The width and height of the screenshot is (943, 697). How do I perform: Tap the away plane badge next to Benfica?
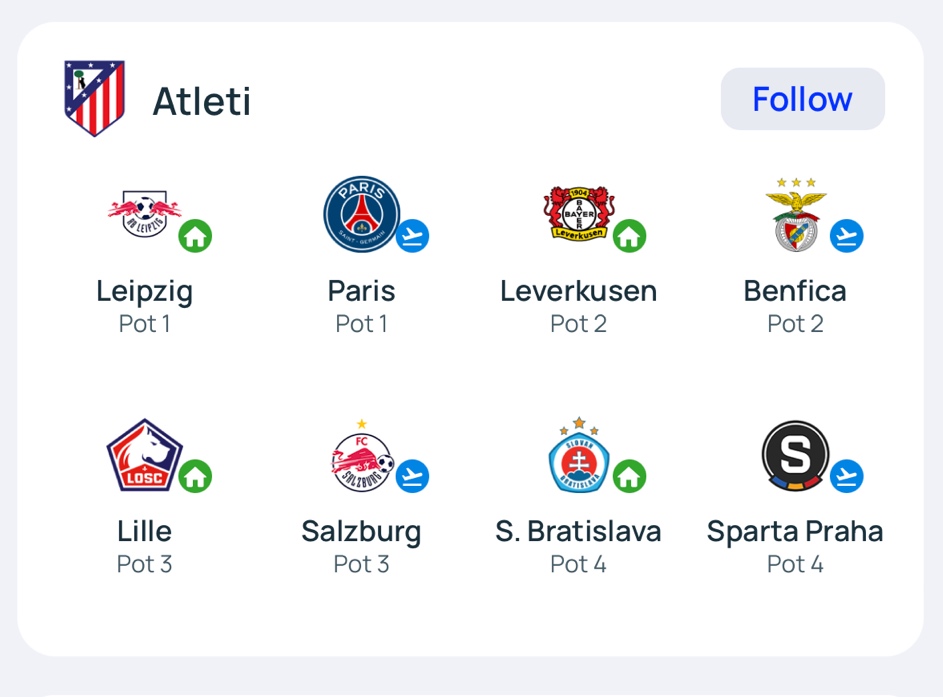point(846,236)
